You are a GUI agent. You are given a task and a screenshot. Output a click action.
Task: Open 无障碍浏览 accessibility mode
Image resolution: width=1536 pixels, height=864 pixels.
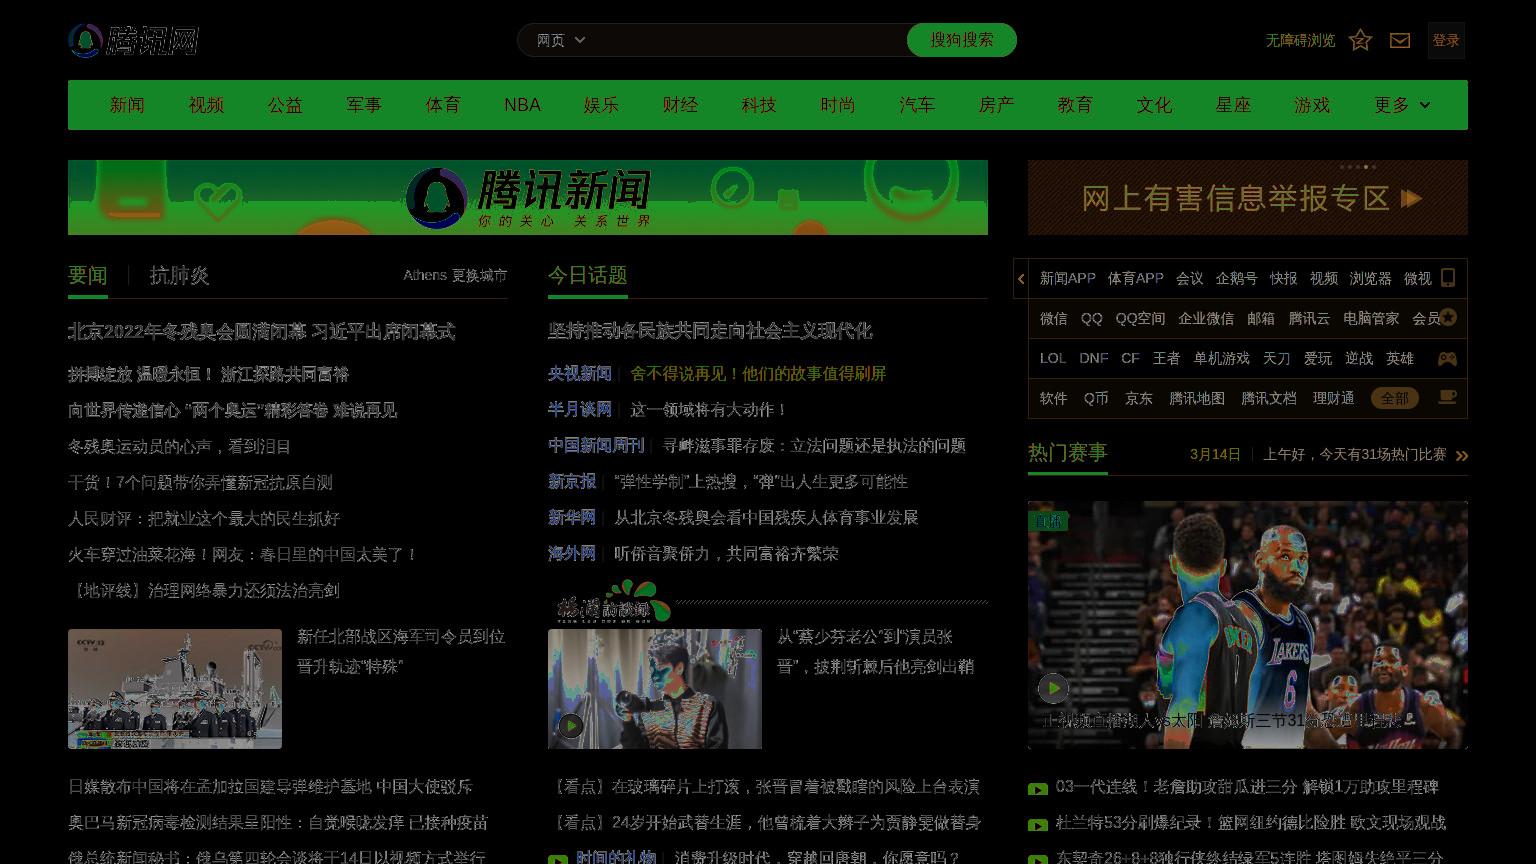[x=1300, y=40]
